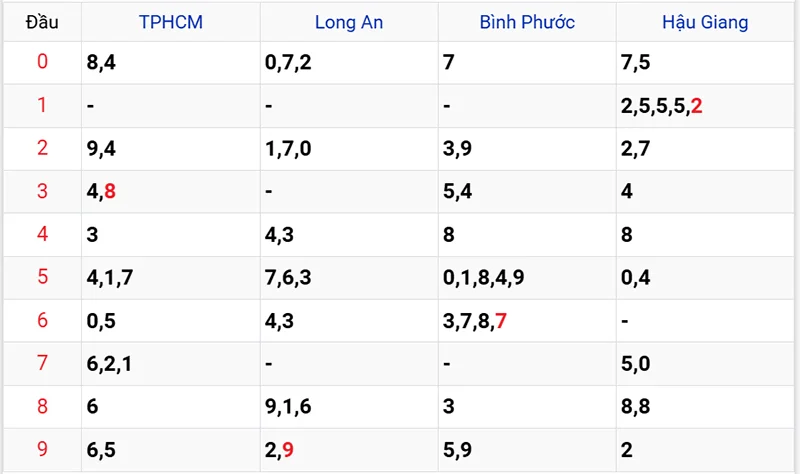Click the Bình Phước header link
800x474 pixels.
[x=527, y=21]
